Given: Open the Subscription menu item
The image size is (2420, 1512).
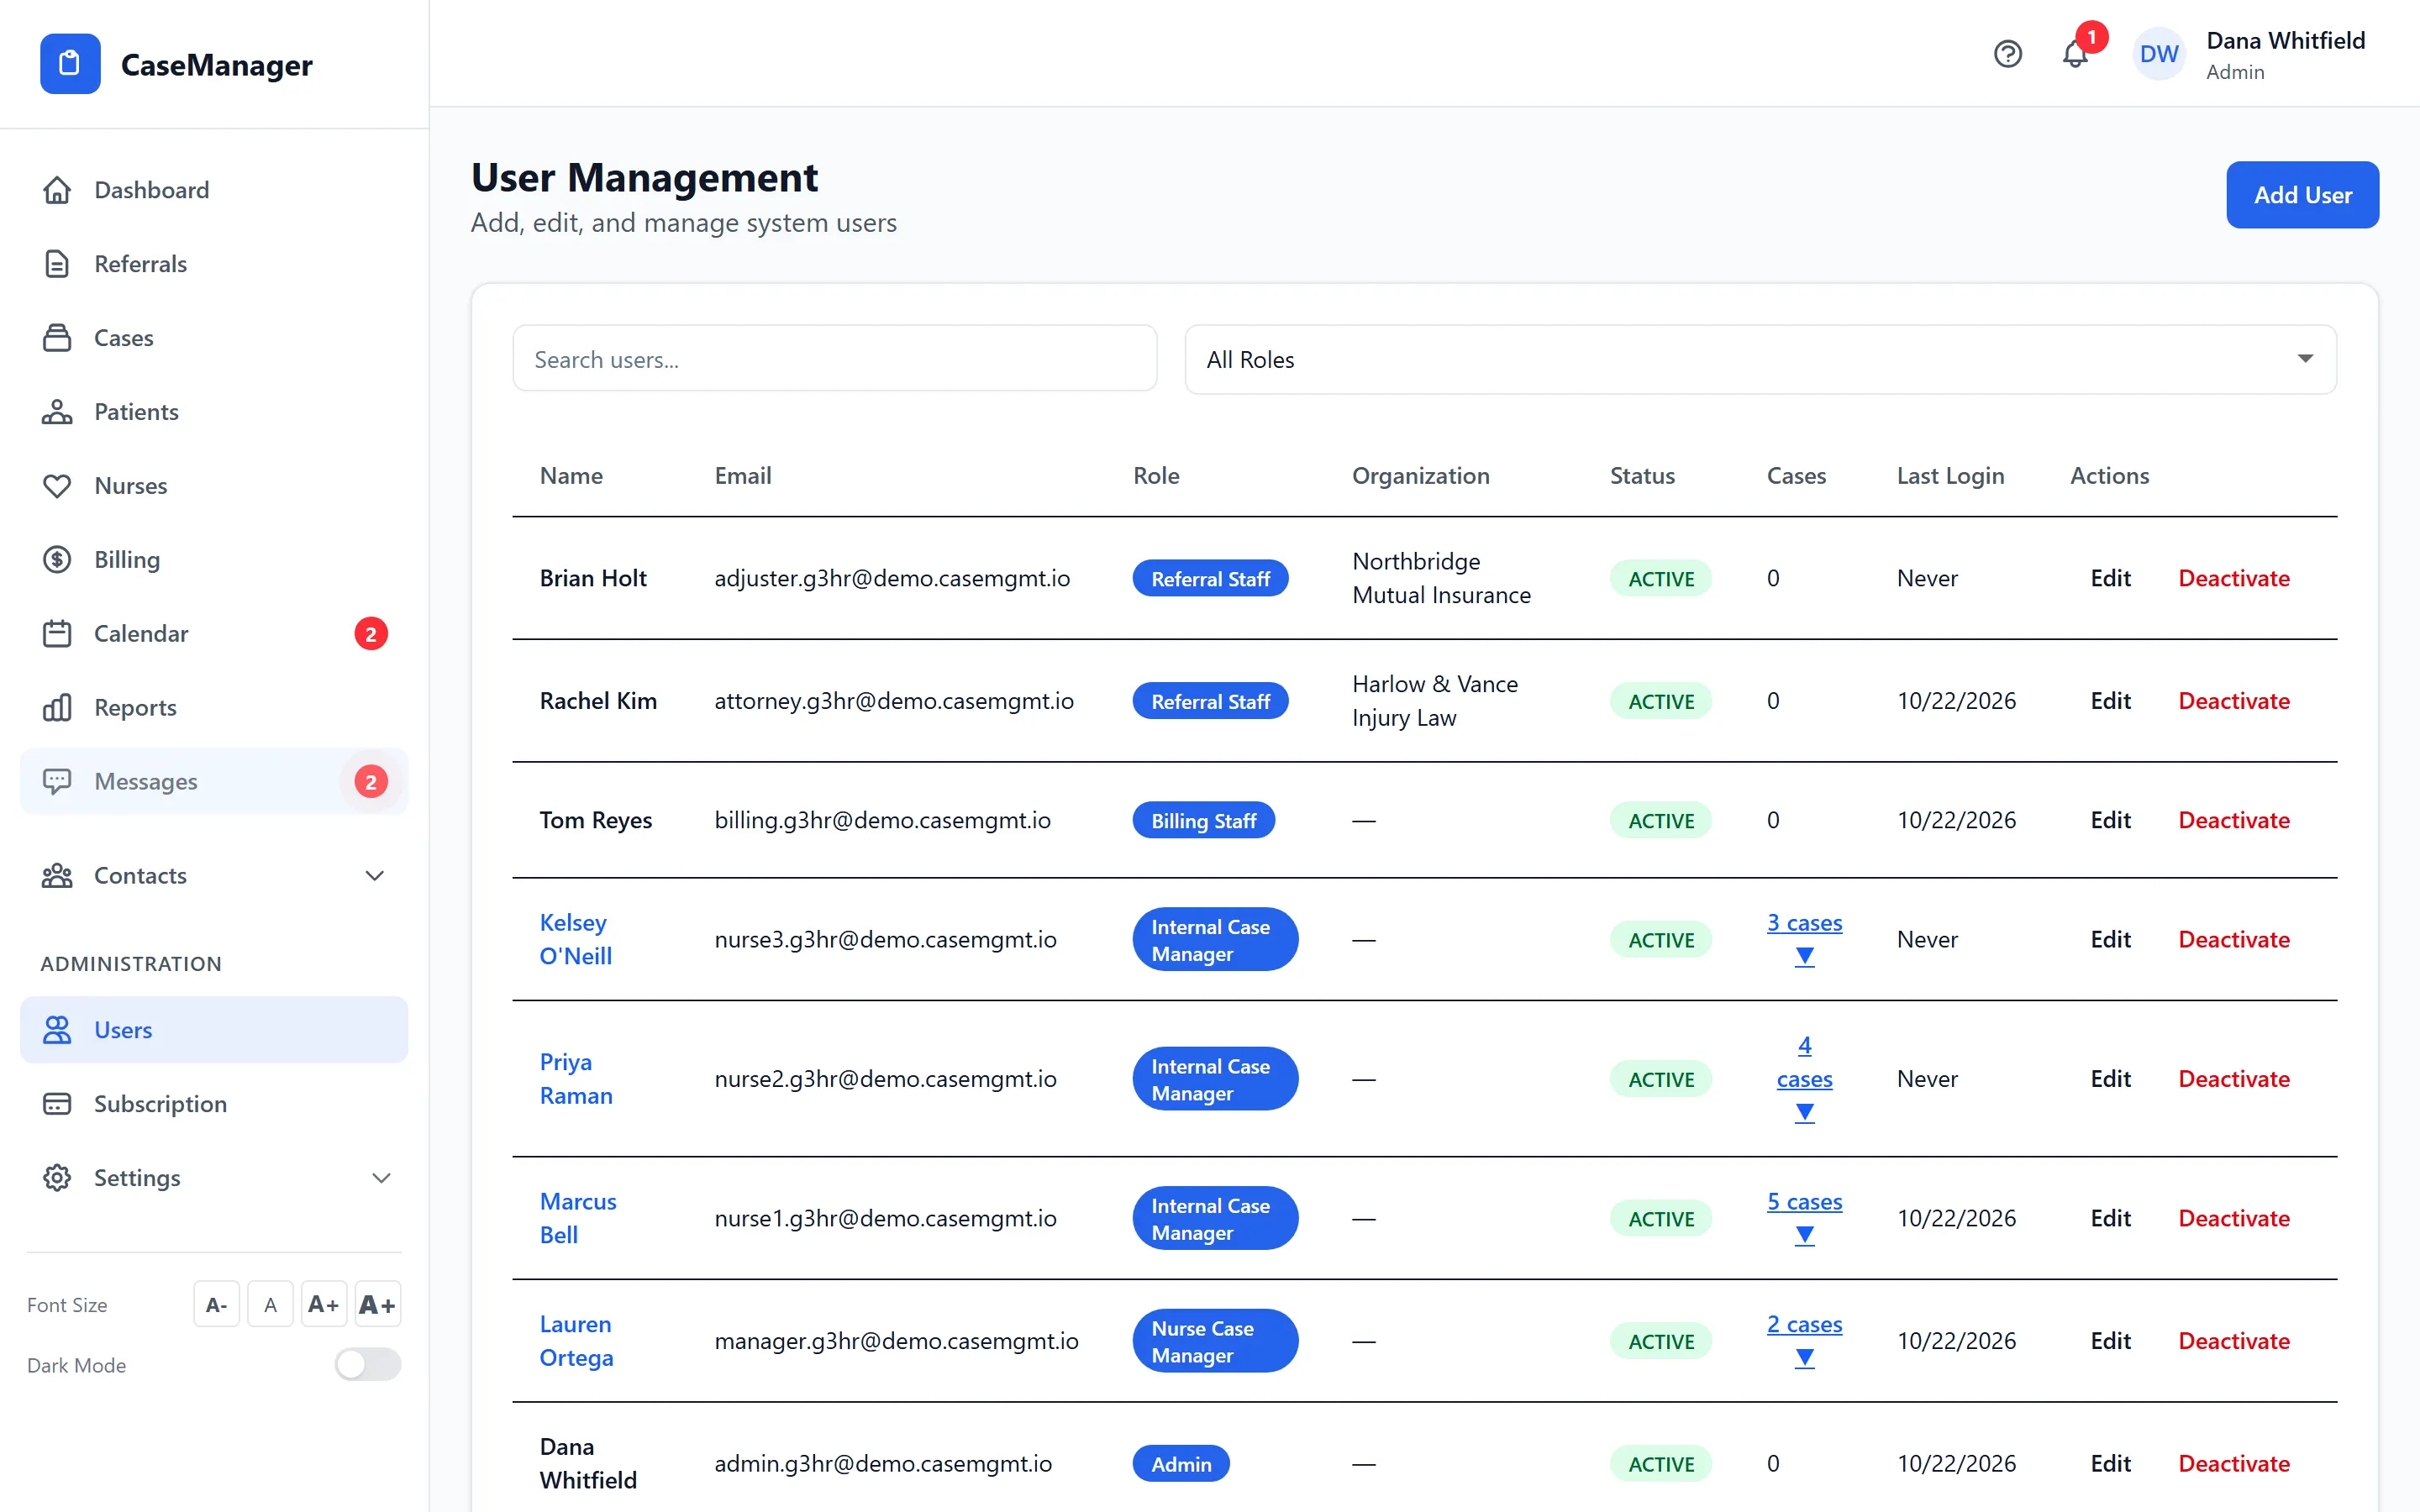Looking at the screenshot, I should tap(214, 1104).
